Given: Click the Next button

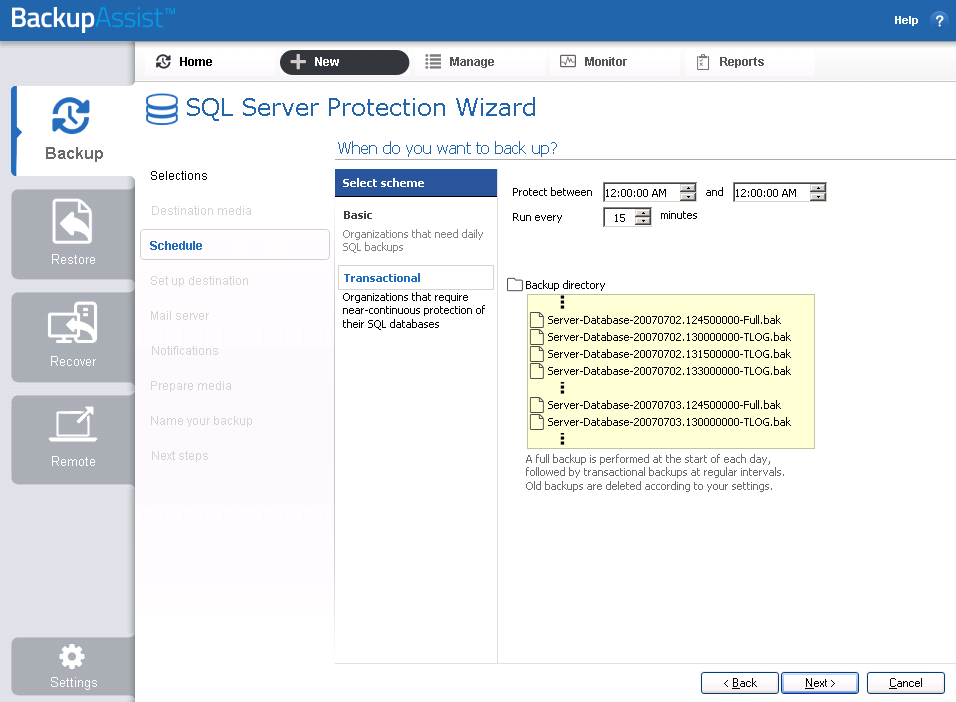Looking at the screenshot, I should pos(820,683).
